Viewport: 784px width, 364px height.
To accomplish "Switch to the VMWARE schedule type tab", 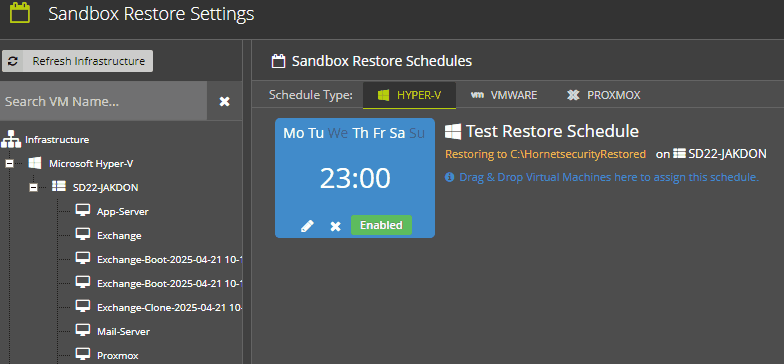I will [504, 95].
